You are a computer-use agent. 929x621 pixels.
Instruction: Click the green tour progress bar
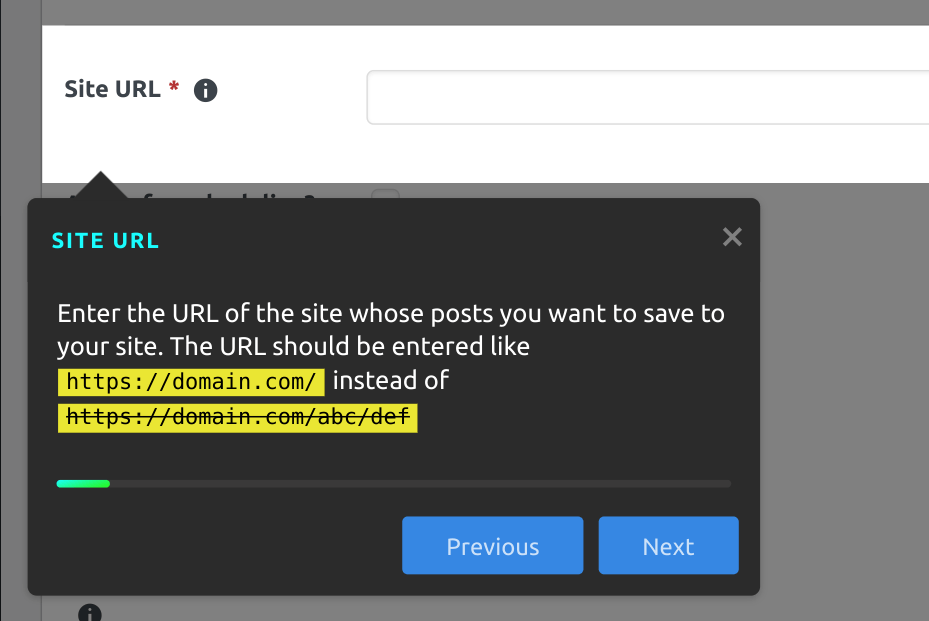(83, 483)
